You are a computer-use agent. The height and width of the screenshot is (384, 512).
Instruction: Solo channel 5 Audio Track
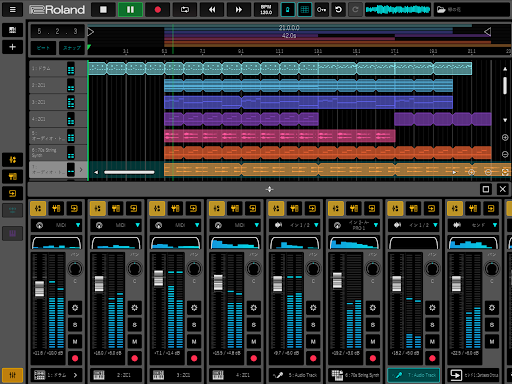pyautogui.click(x=313, y=325)
